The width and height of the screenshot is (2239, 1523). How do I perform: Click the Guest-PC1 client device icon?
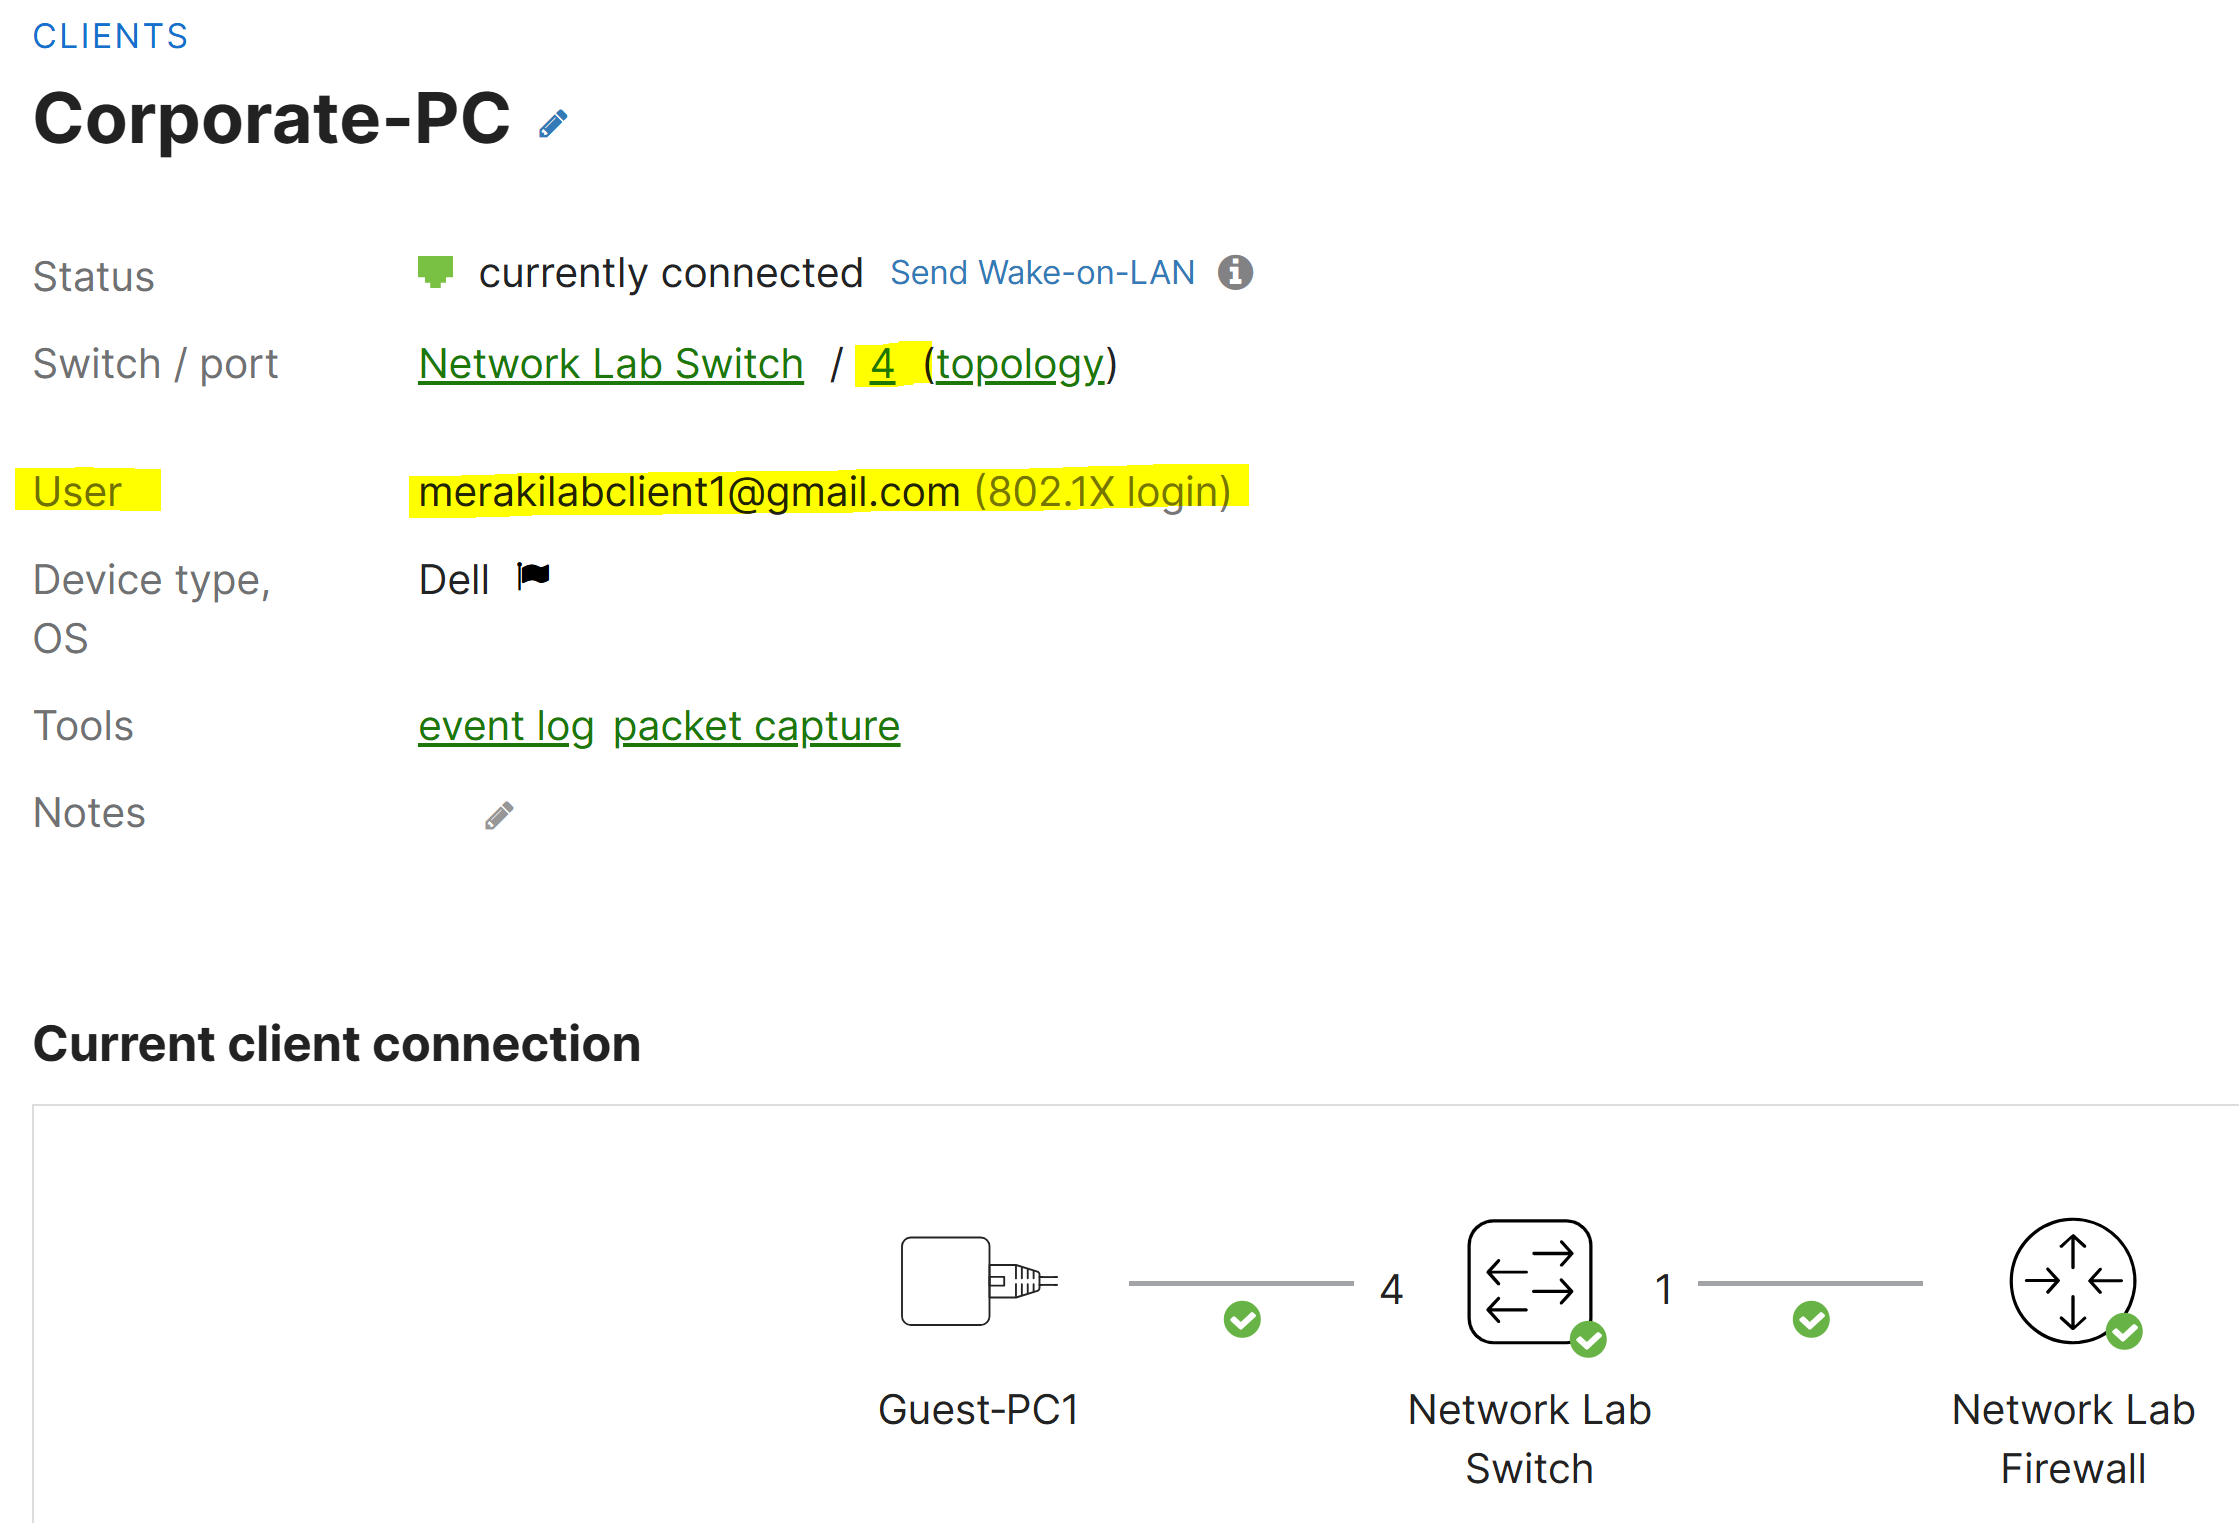(x=979, y=1281)
